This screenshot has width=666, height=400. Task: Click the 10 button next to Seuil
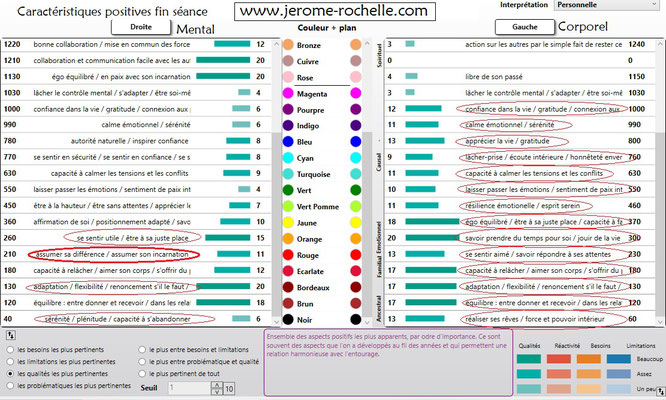coord(229,388)
